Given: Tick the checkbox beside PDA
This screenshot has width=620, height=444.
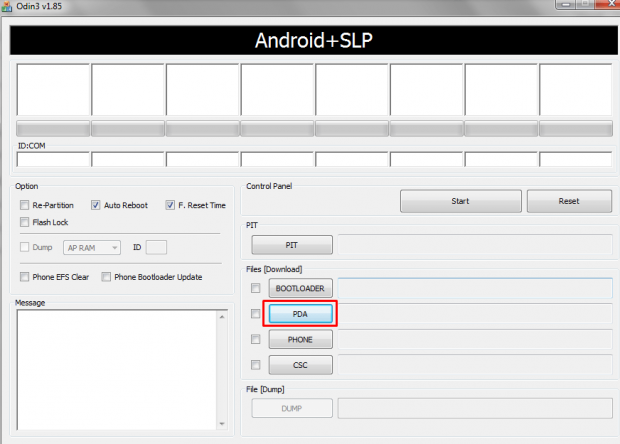Looking at the screenshot, I should pos(256,314).
